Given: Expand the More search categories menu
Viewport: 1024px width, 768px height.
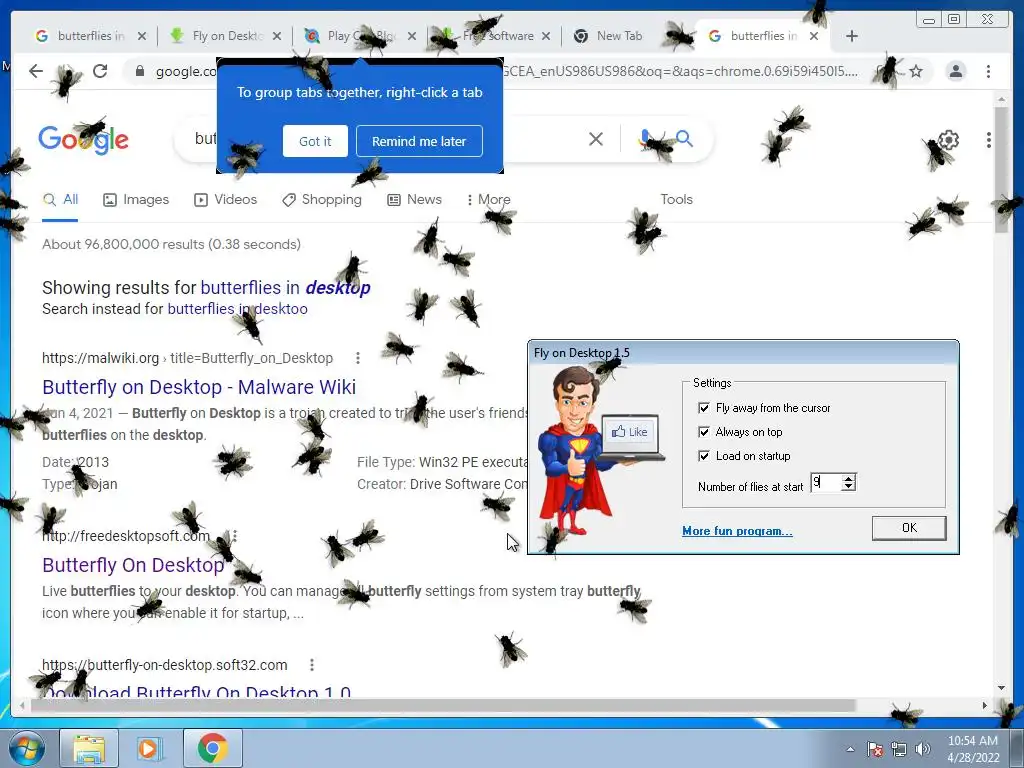Looking at the screenshot, I should pos(488,200).
